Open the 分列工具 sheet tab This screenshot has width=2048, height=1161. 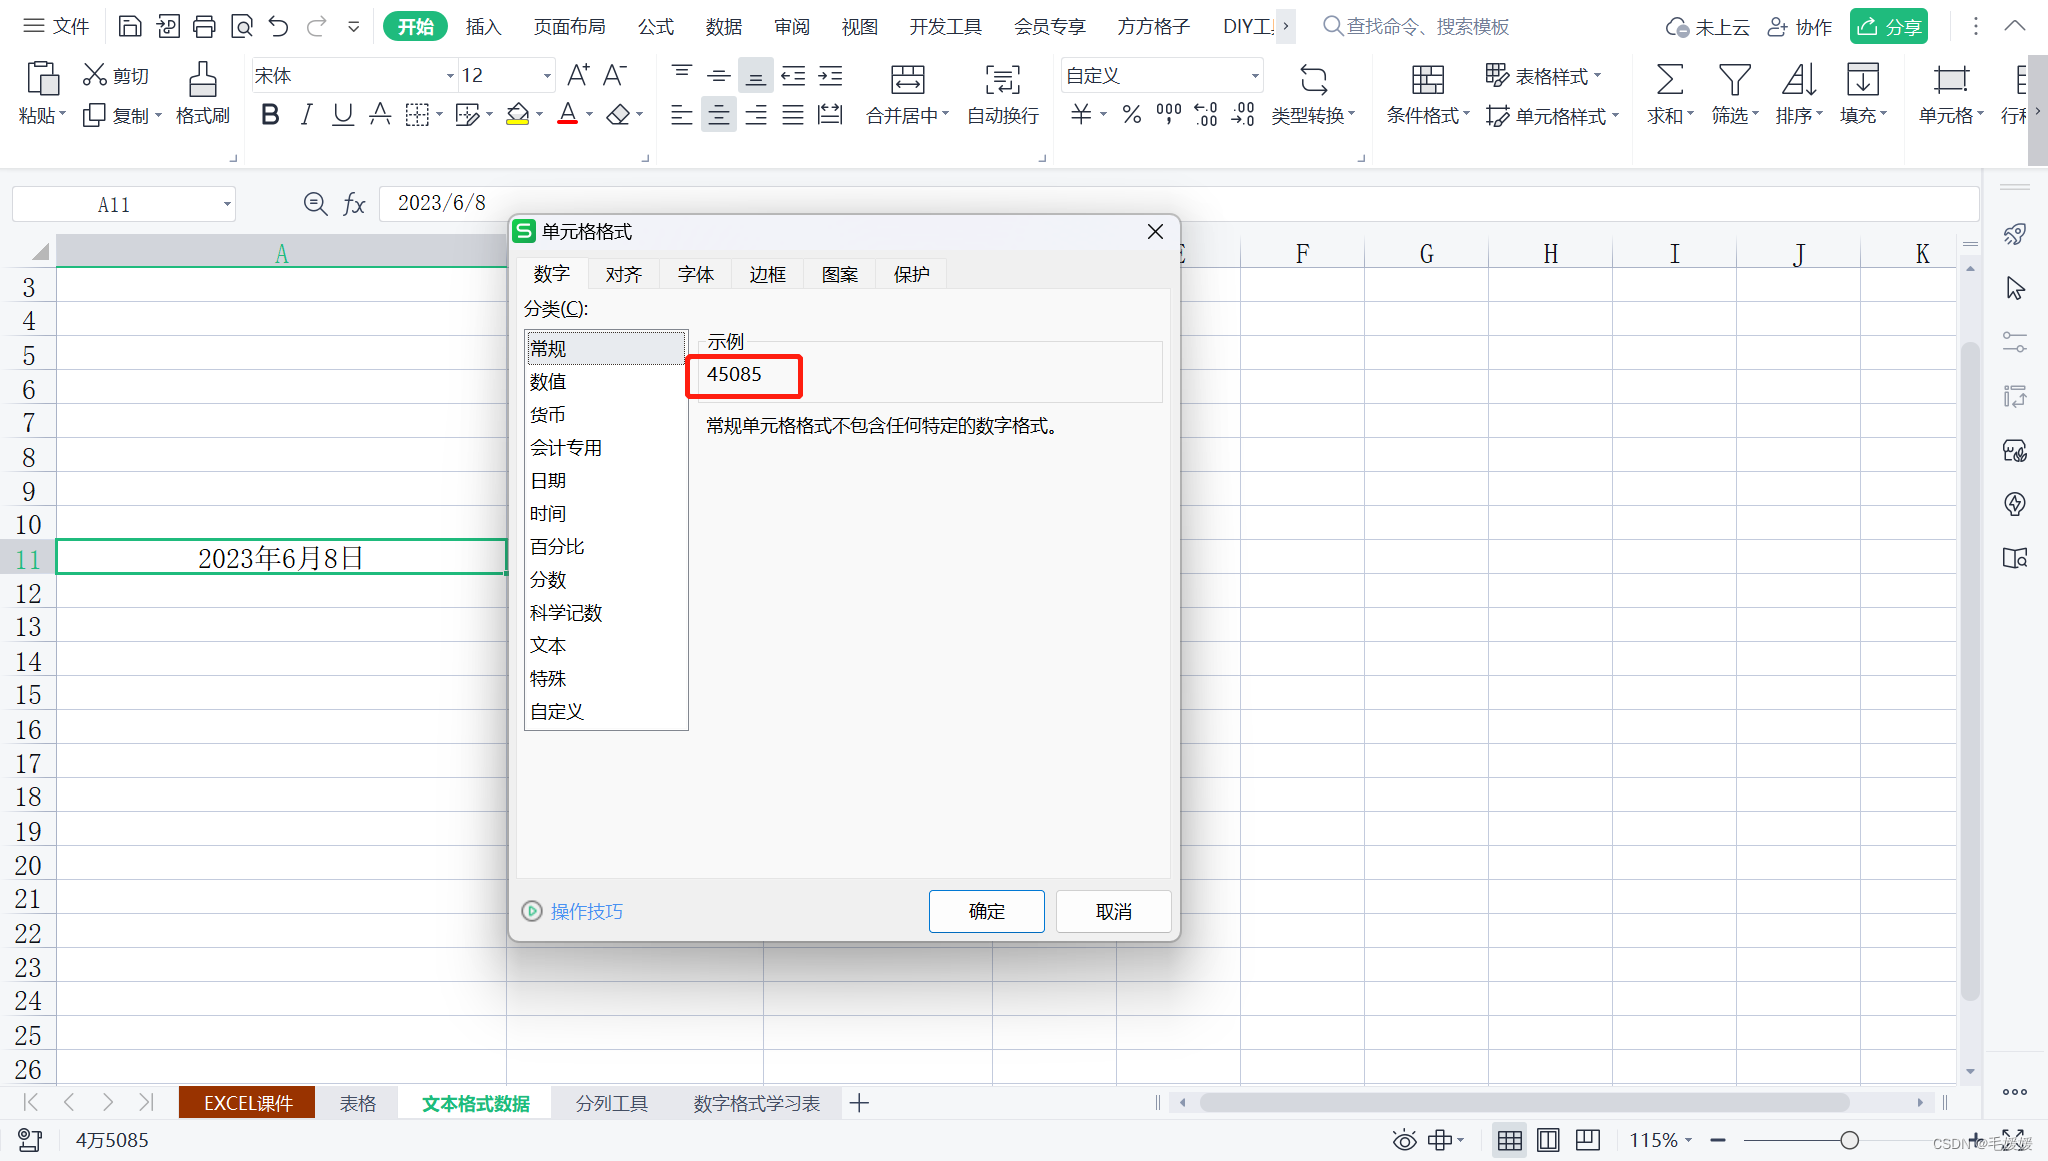[611, 1103]
